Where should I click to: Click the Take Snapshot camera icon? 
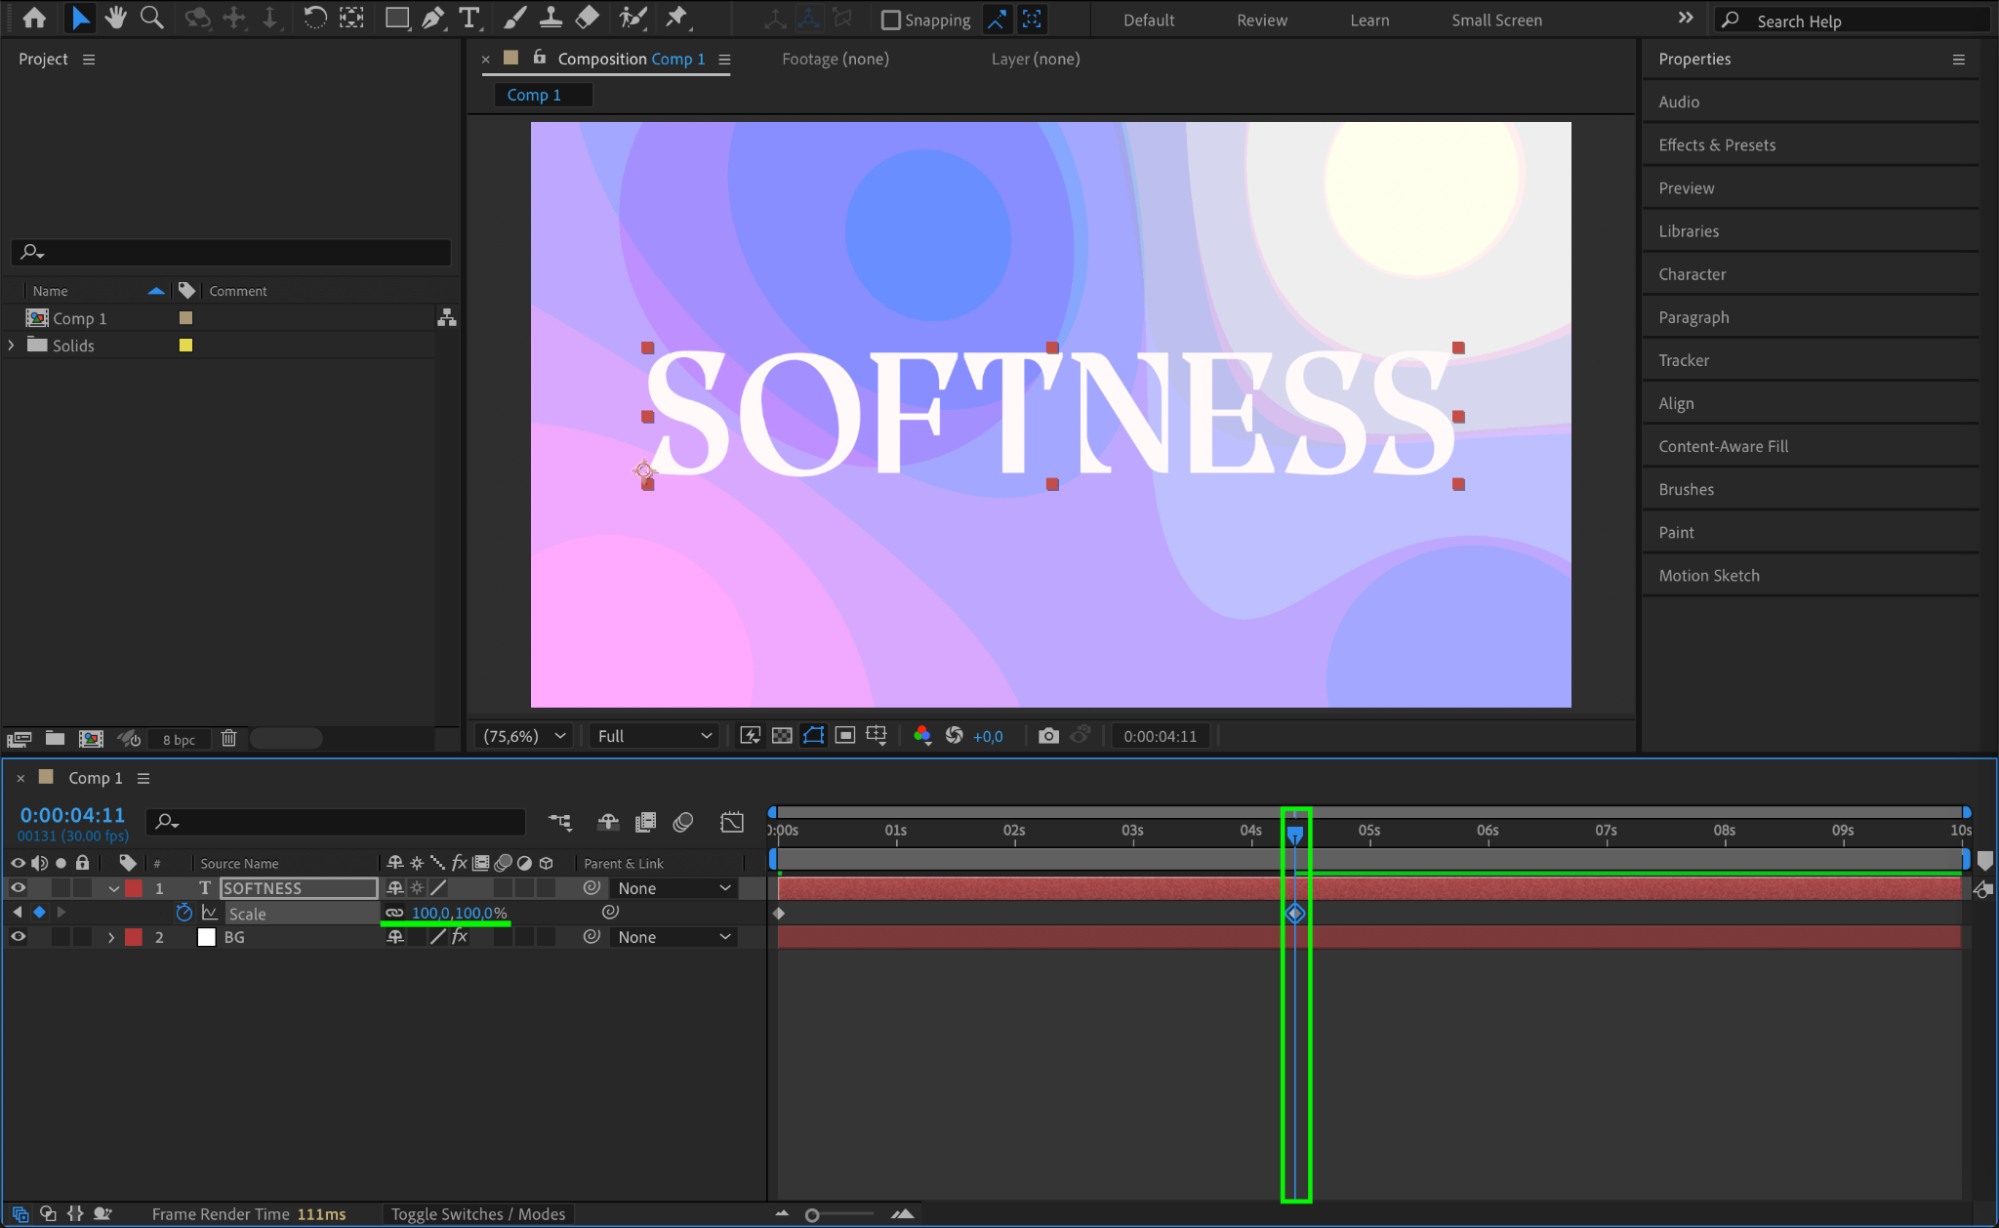(1048, 736)
